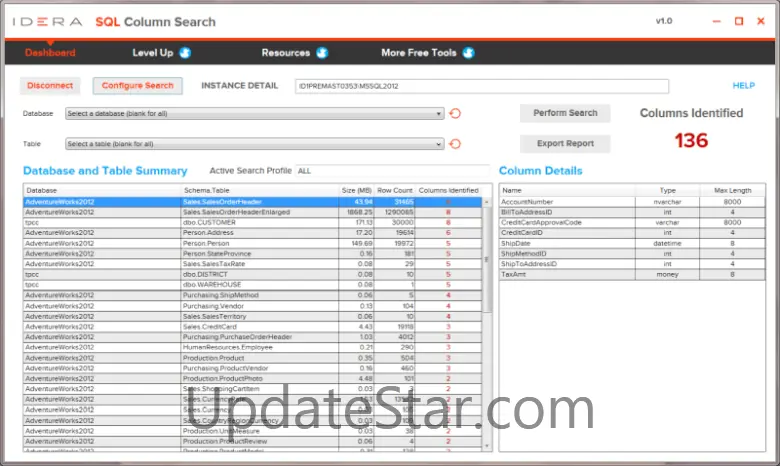Select the Sales.SalesOrderHeaderEnlarged row

point(253,212)
